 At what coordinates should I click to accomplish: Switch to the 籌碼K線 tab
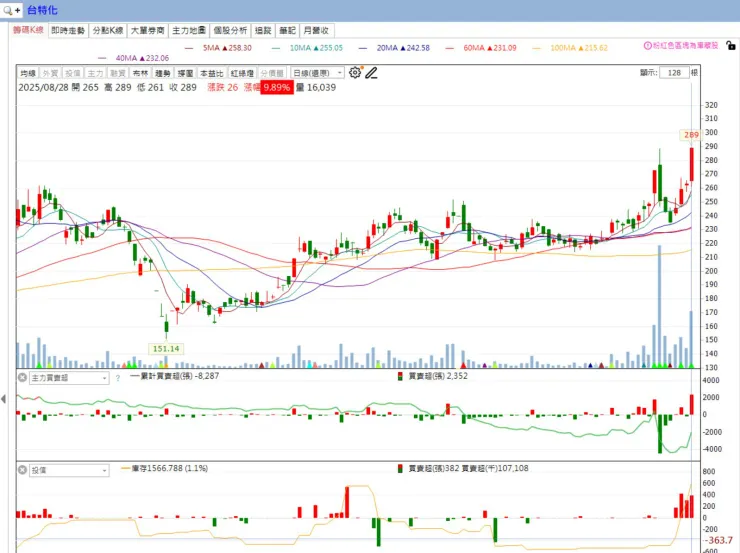coord(28,30)
